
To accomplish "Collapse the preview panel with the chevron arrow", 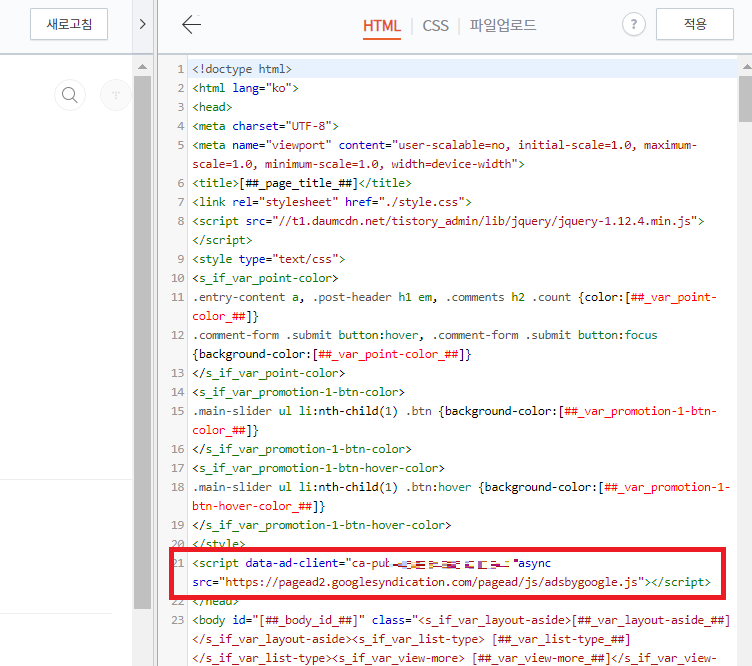I will (x=142, y=24).
